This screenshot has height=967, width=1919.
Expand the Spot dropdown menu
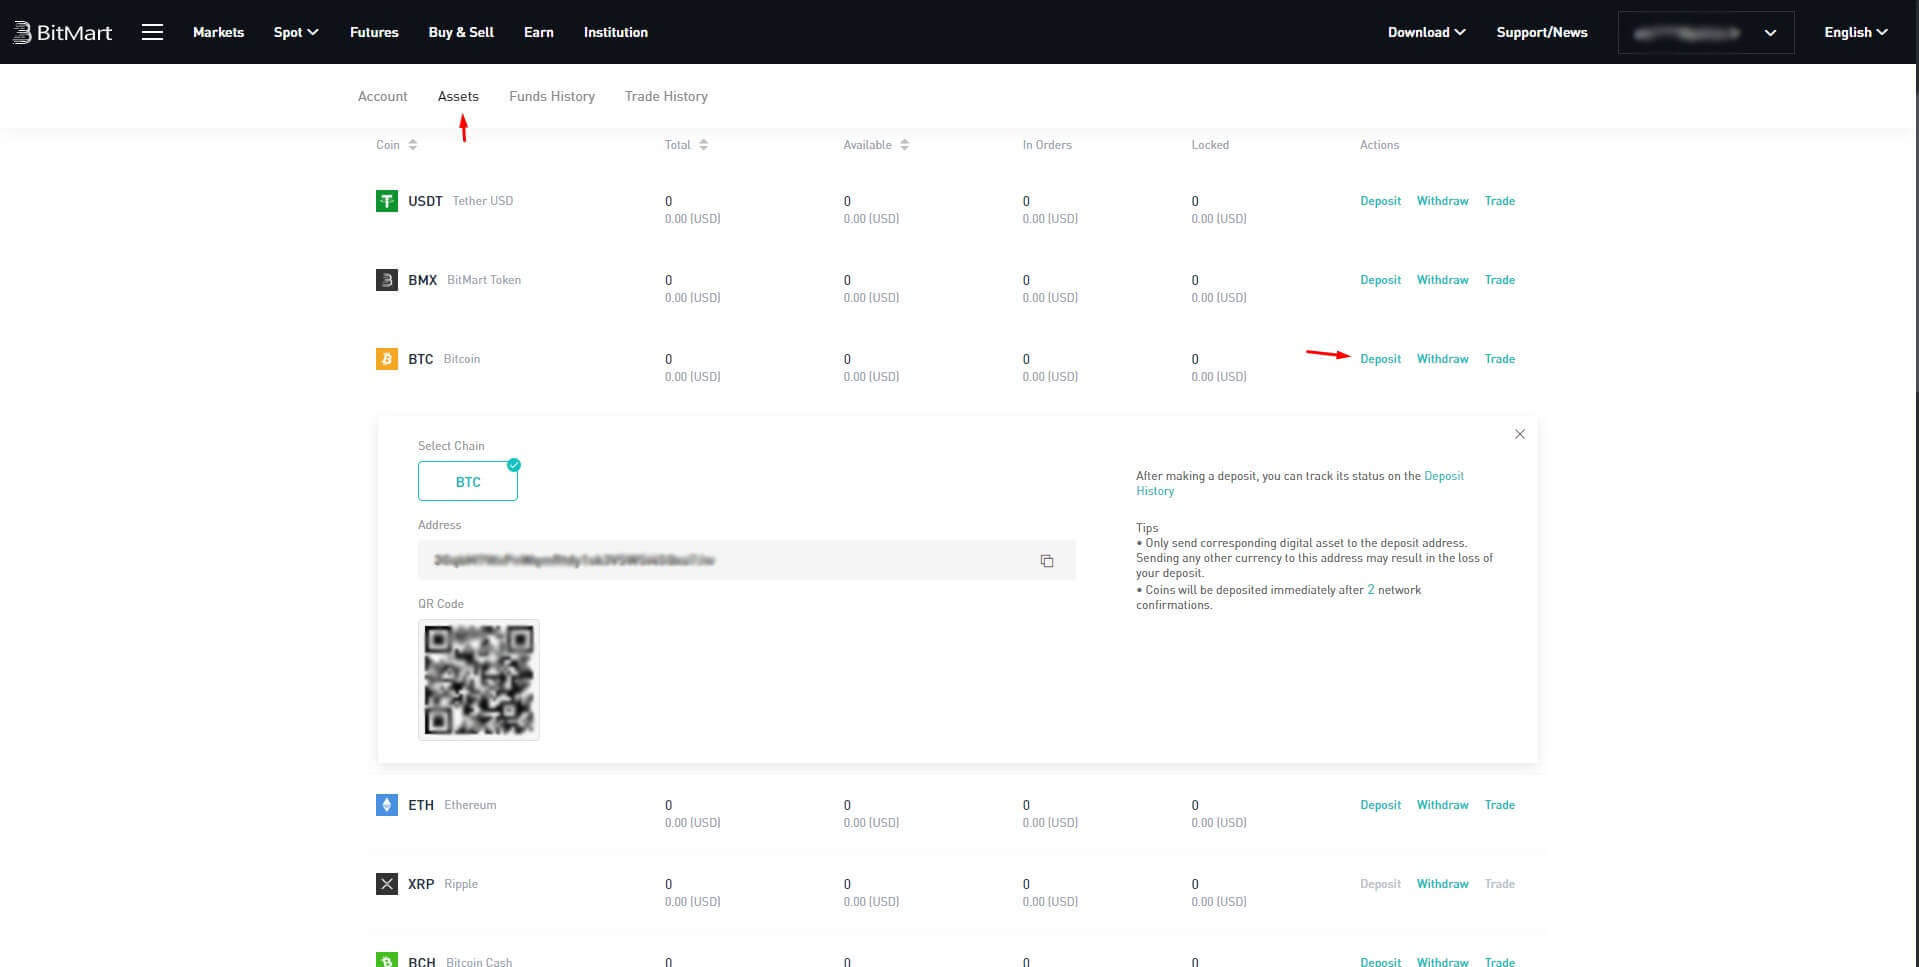[x=295, y=32]
